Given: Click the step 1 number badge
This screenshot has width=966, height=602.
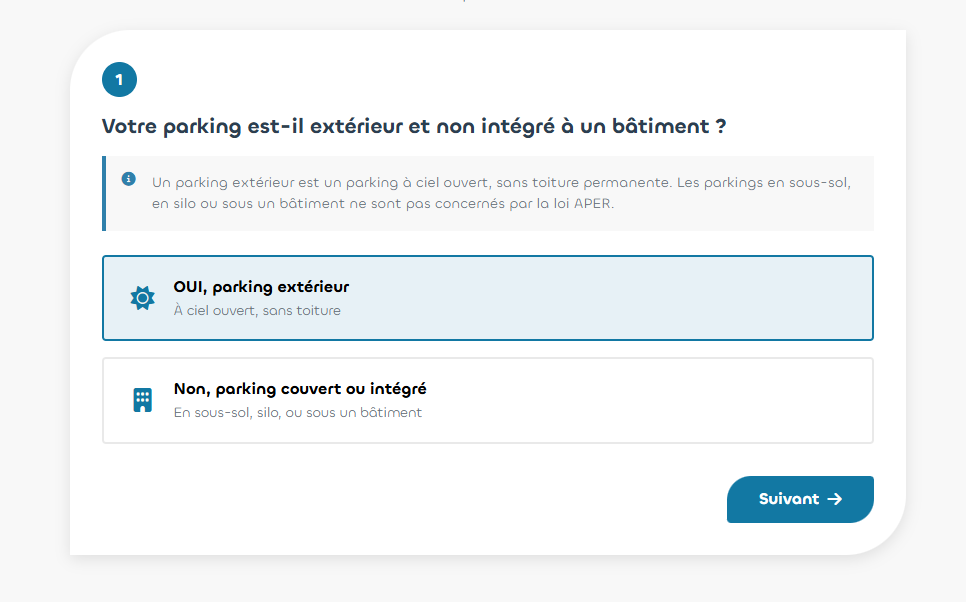Looking at the screenshot, I should coord(119,80).
